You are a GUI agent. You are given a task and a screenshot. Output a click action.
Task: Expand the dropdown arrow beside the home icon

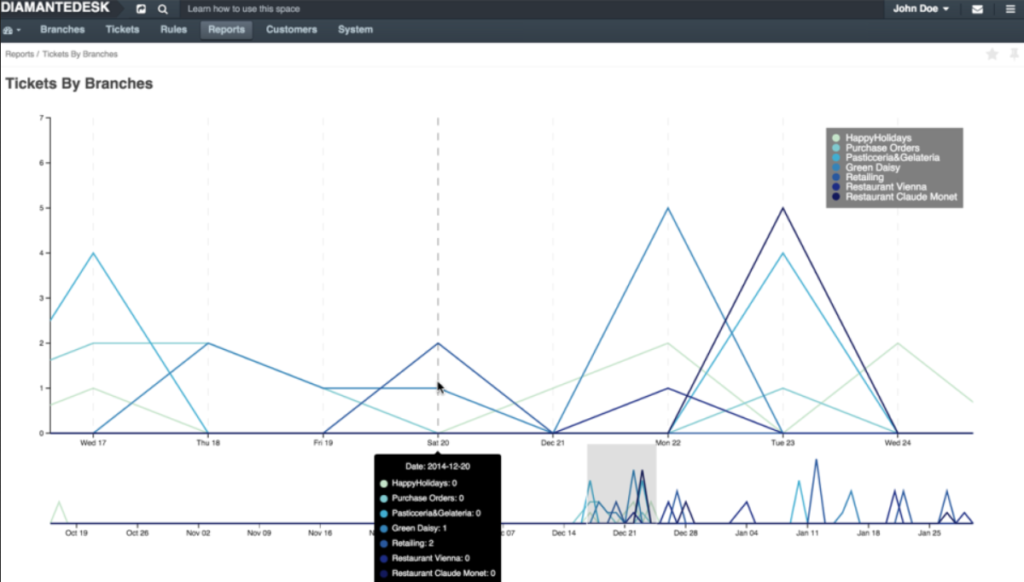[20, 29]
